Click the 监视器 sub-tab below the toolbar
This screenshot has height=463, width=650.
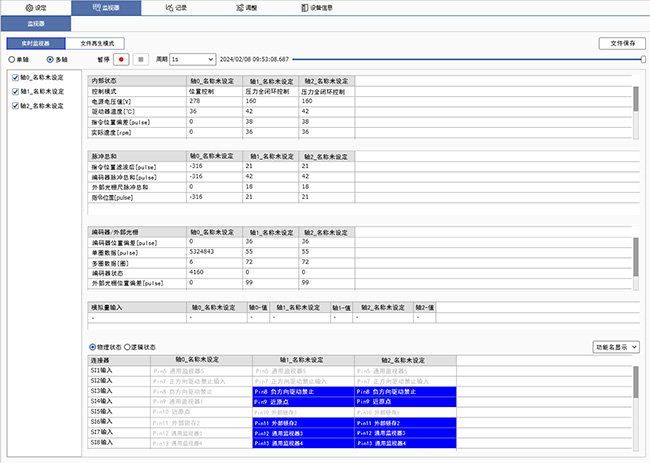coord(35,21)
